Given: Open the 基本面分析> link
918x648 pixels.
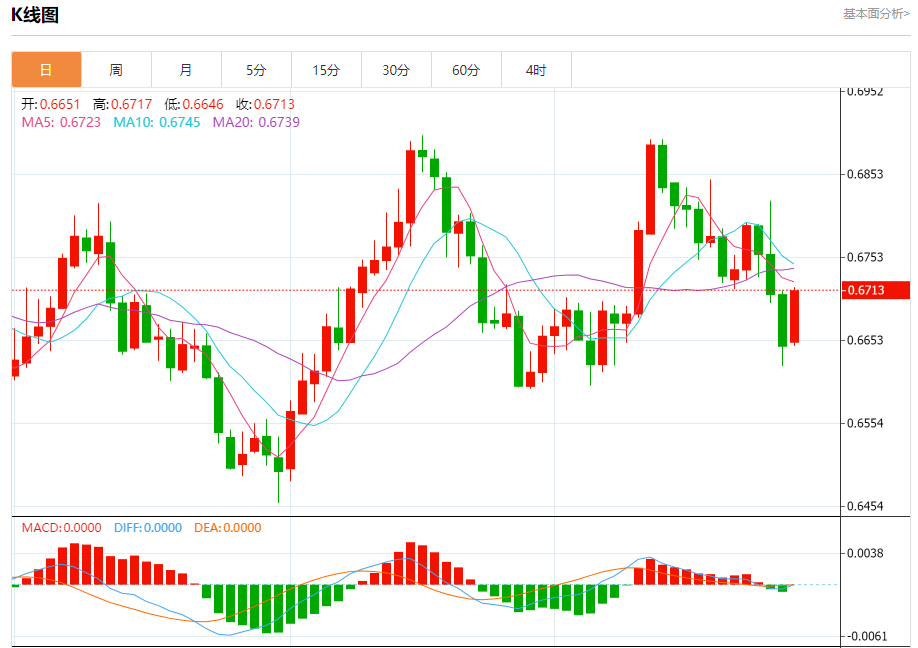Looking at the screenshot, I should click(x=876, y=13).
